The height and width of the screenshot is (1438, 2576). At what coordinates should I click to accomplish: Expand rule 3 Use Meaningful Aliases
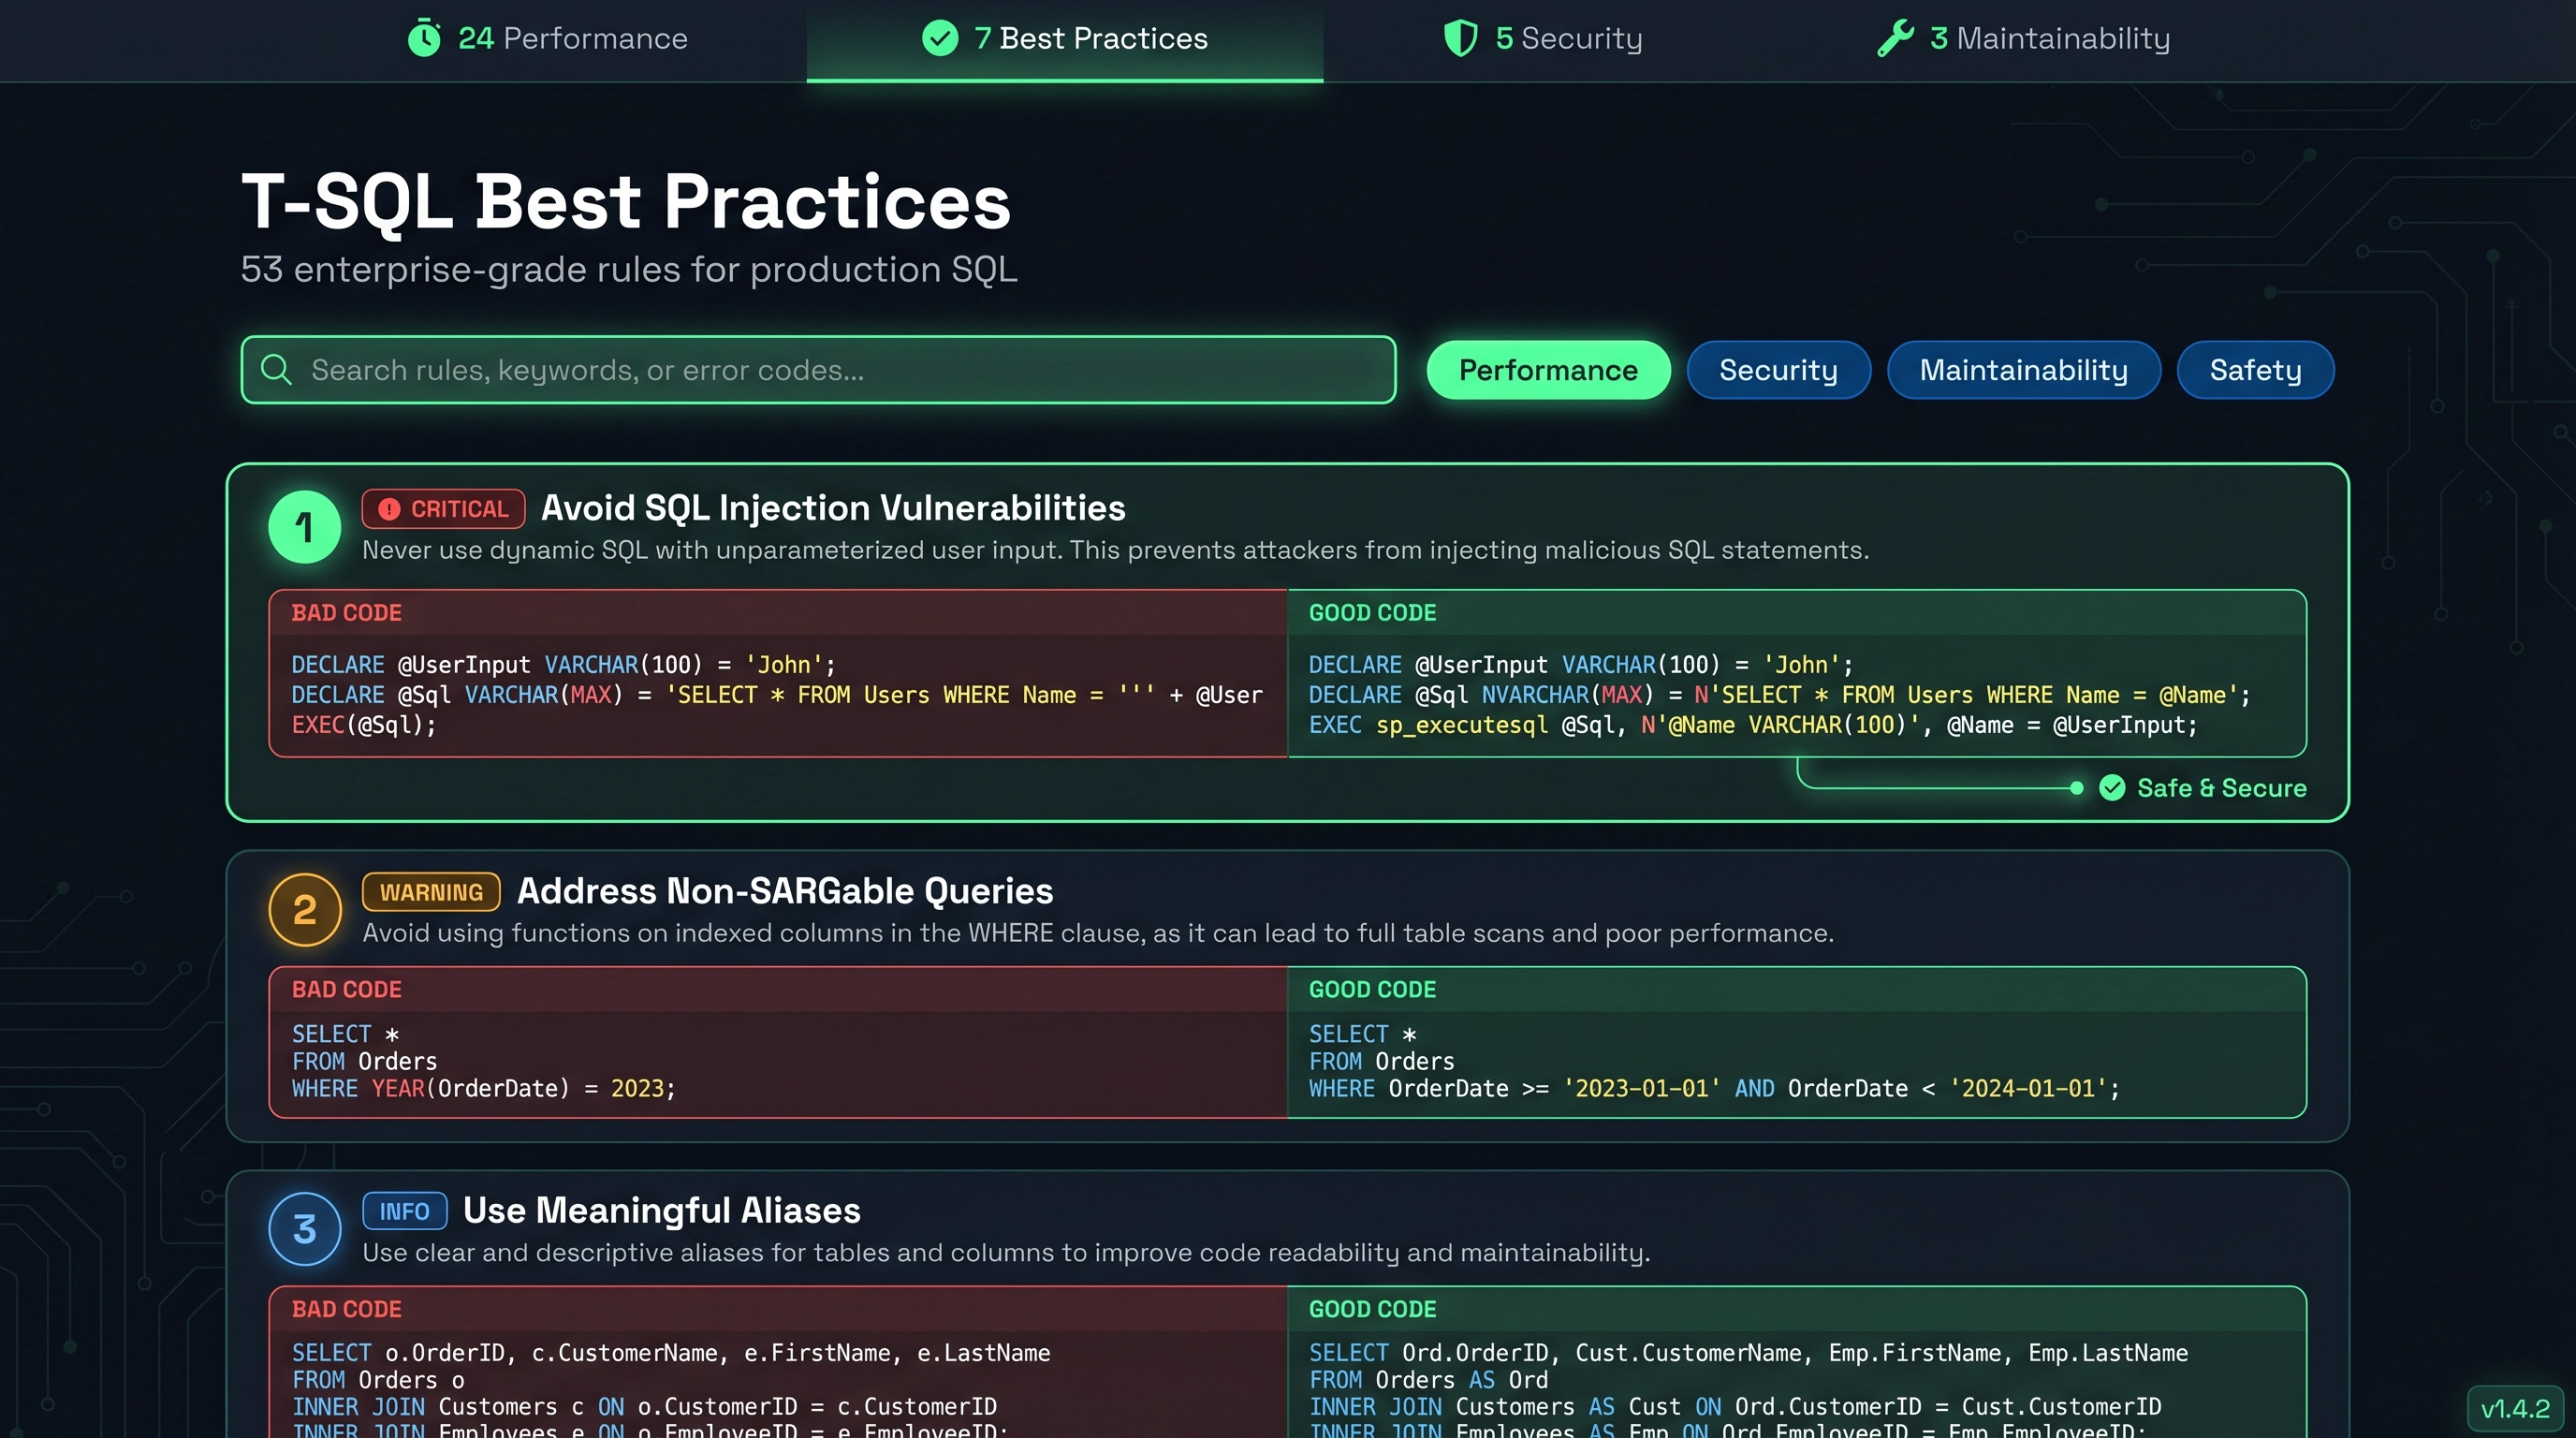point(660,1210)
